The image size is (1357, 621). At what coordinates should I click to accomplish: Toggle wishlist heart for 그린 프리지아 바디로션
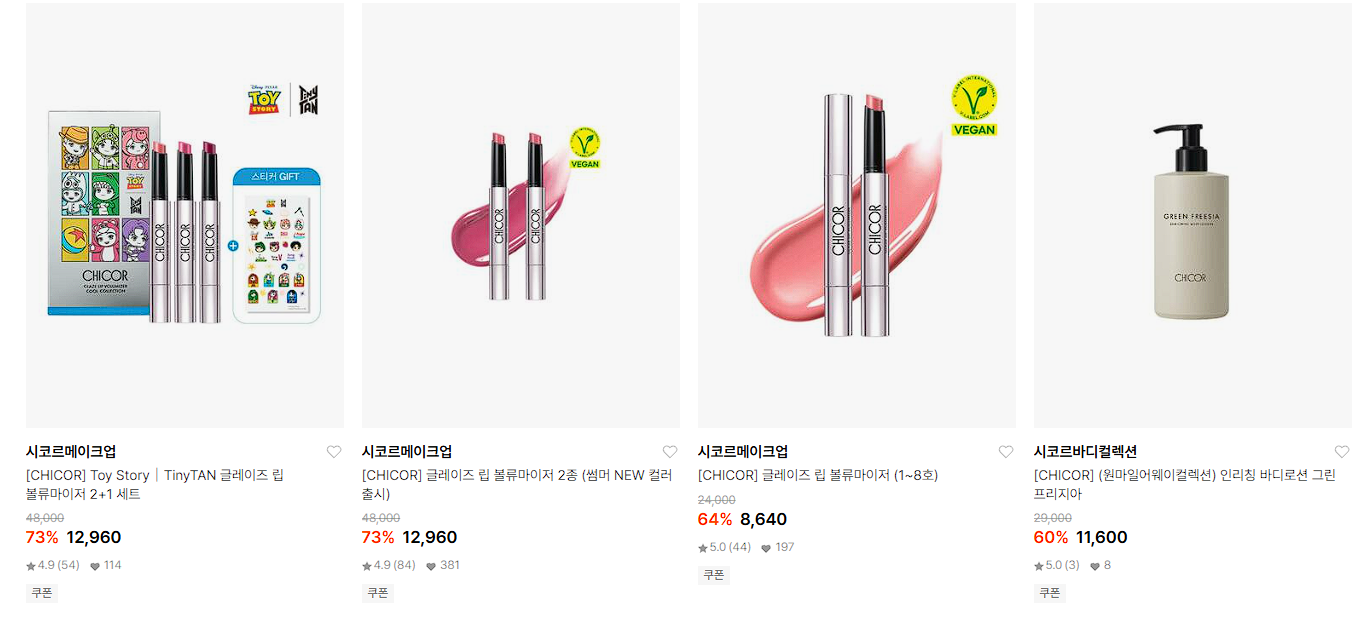pos(1342,452)
